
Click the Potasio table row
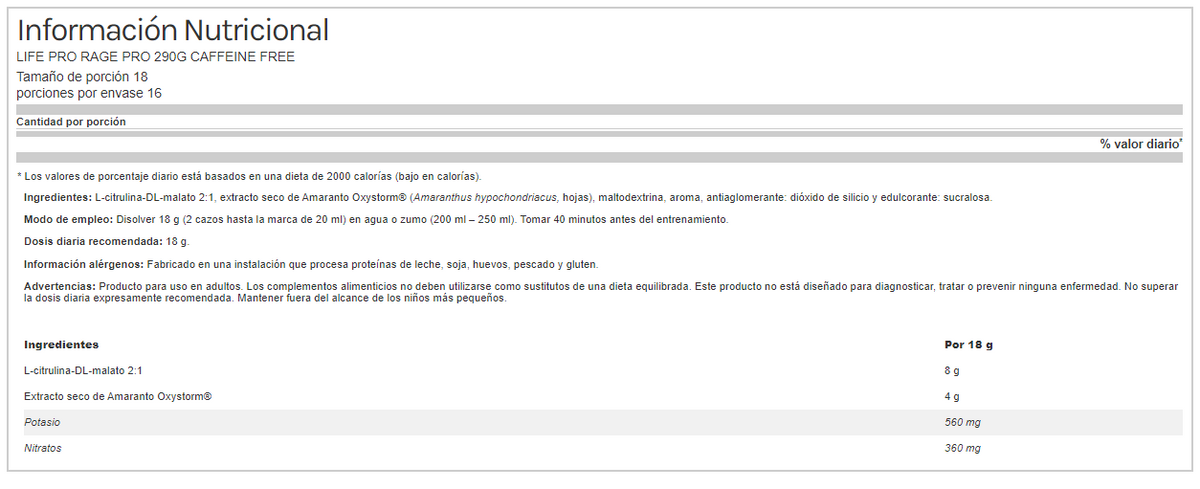(600, 422)
